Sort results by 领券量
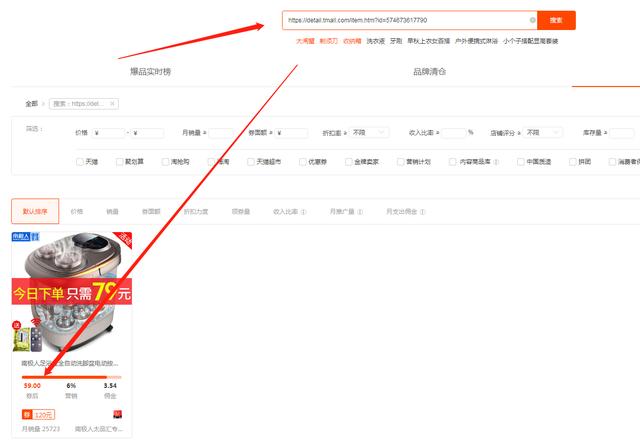 pyautogui.click(x=241, y=212)
